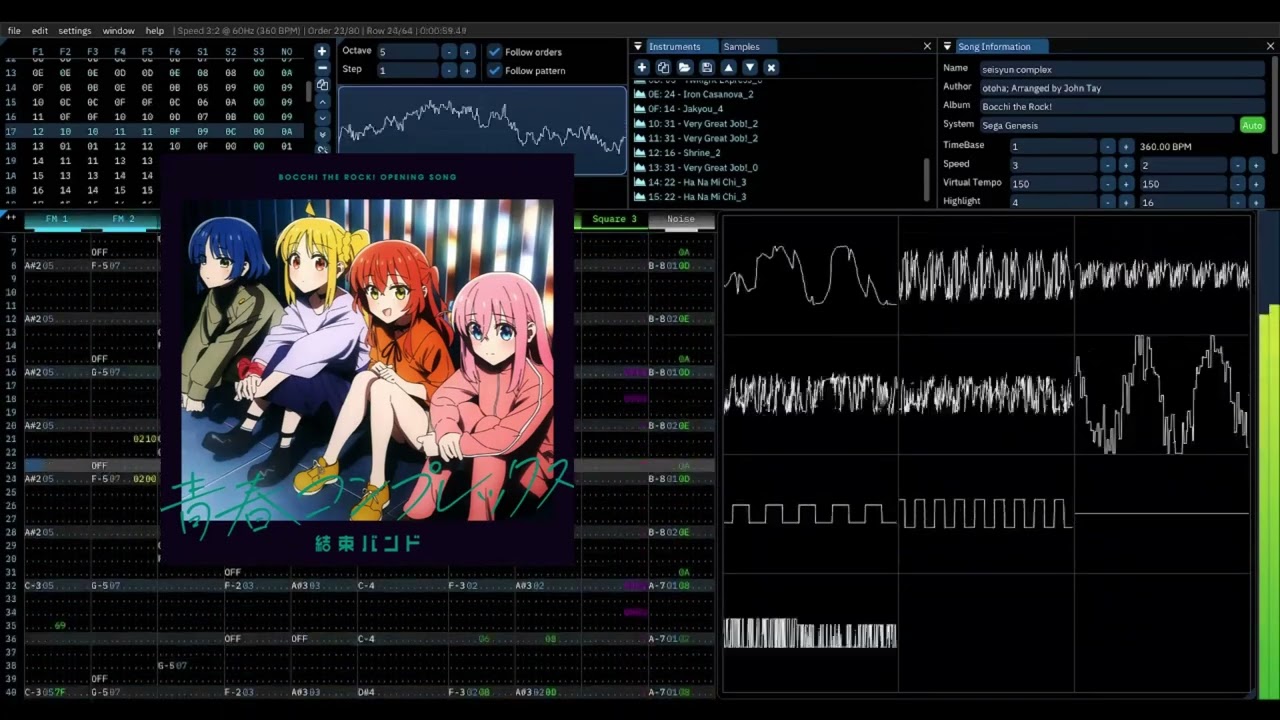This screenshot has width=1280, height=720.
Task: Click the double-chevron move-to-end orders icon
Action: click(x=322, y=134)
